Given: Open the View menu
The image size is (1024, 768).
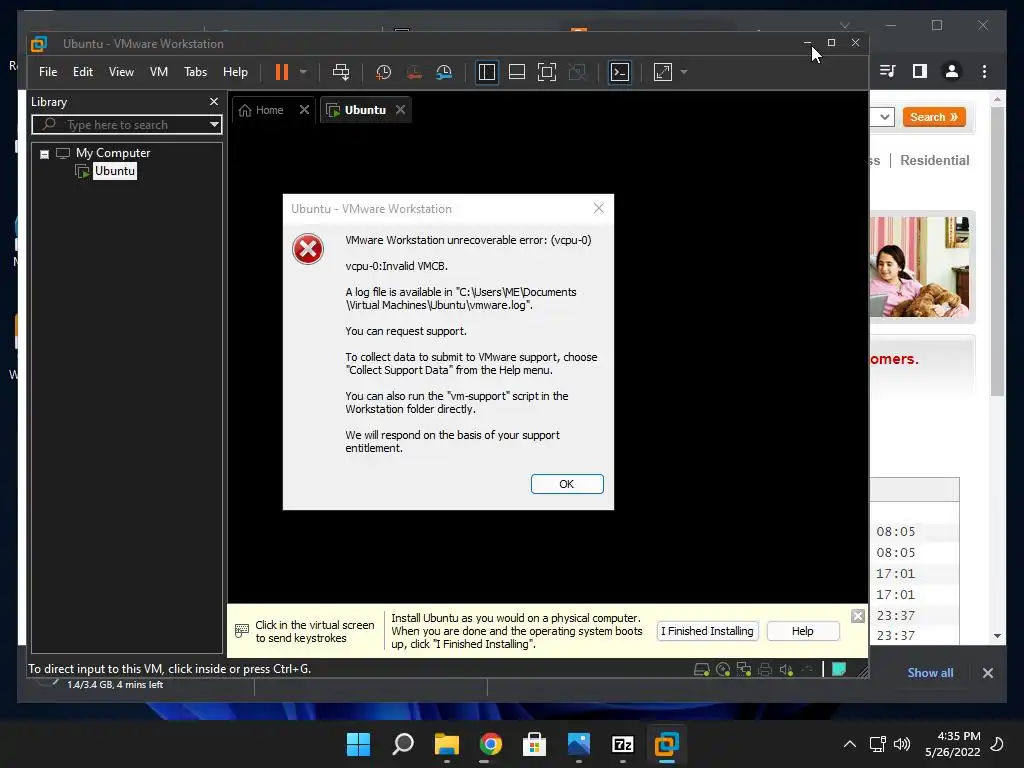Looking at the screenshot, I should coord(121,72).
